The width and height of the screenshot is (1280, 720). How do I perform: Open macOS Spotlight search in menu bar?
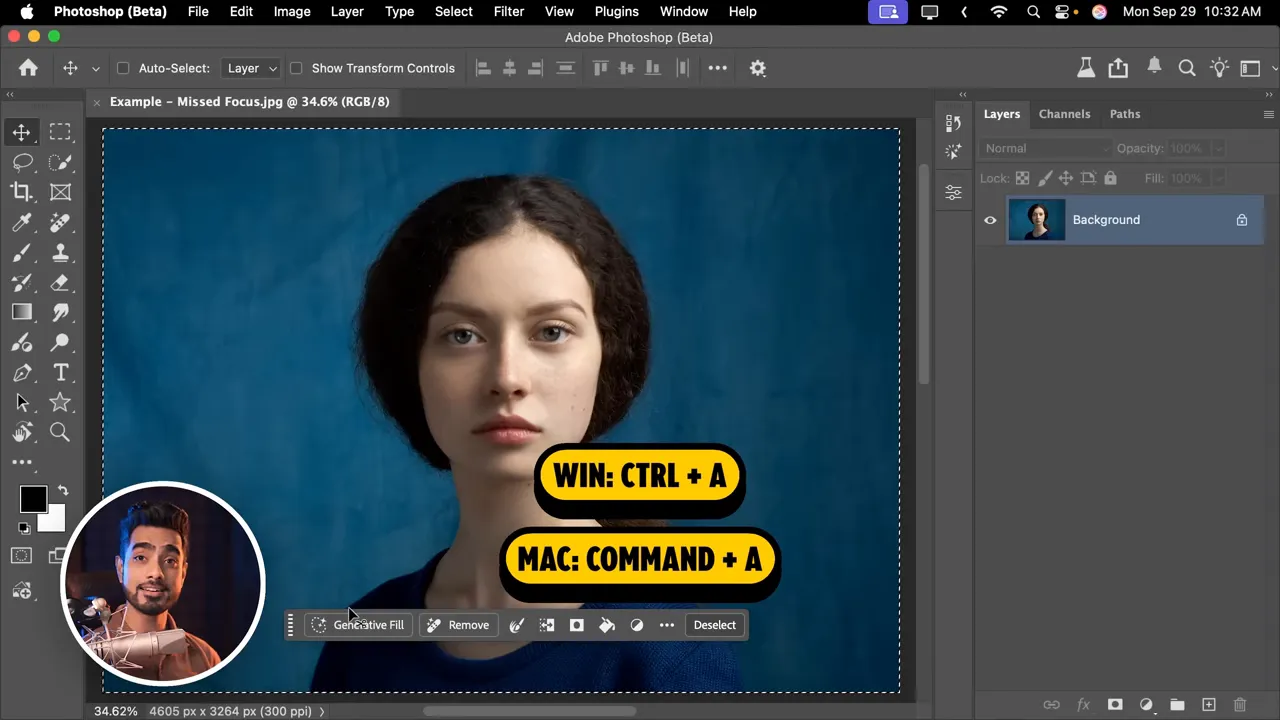pos(1034,11)
